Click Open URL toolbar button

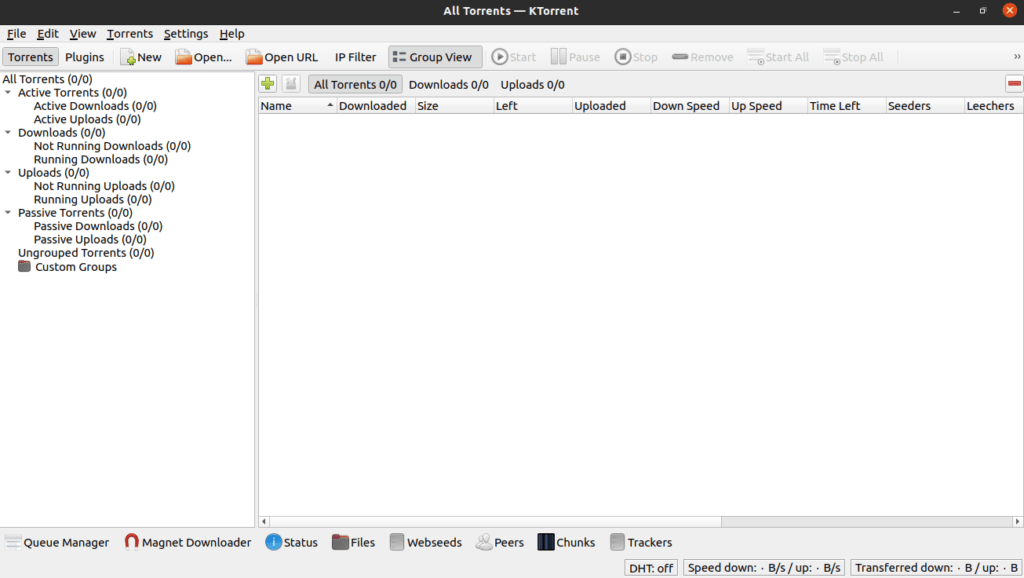[282, 57]
